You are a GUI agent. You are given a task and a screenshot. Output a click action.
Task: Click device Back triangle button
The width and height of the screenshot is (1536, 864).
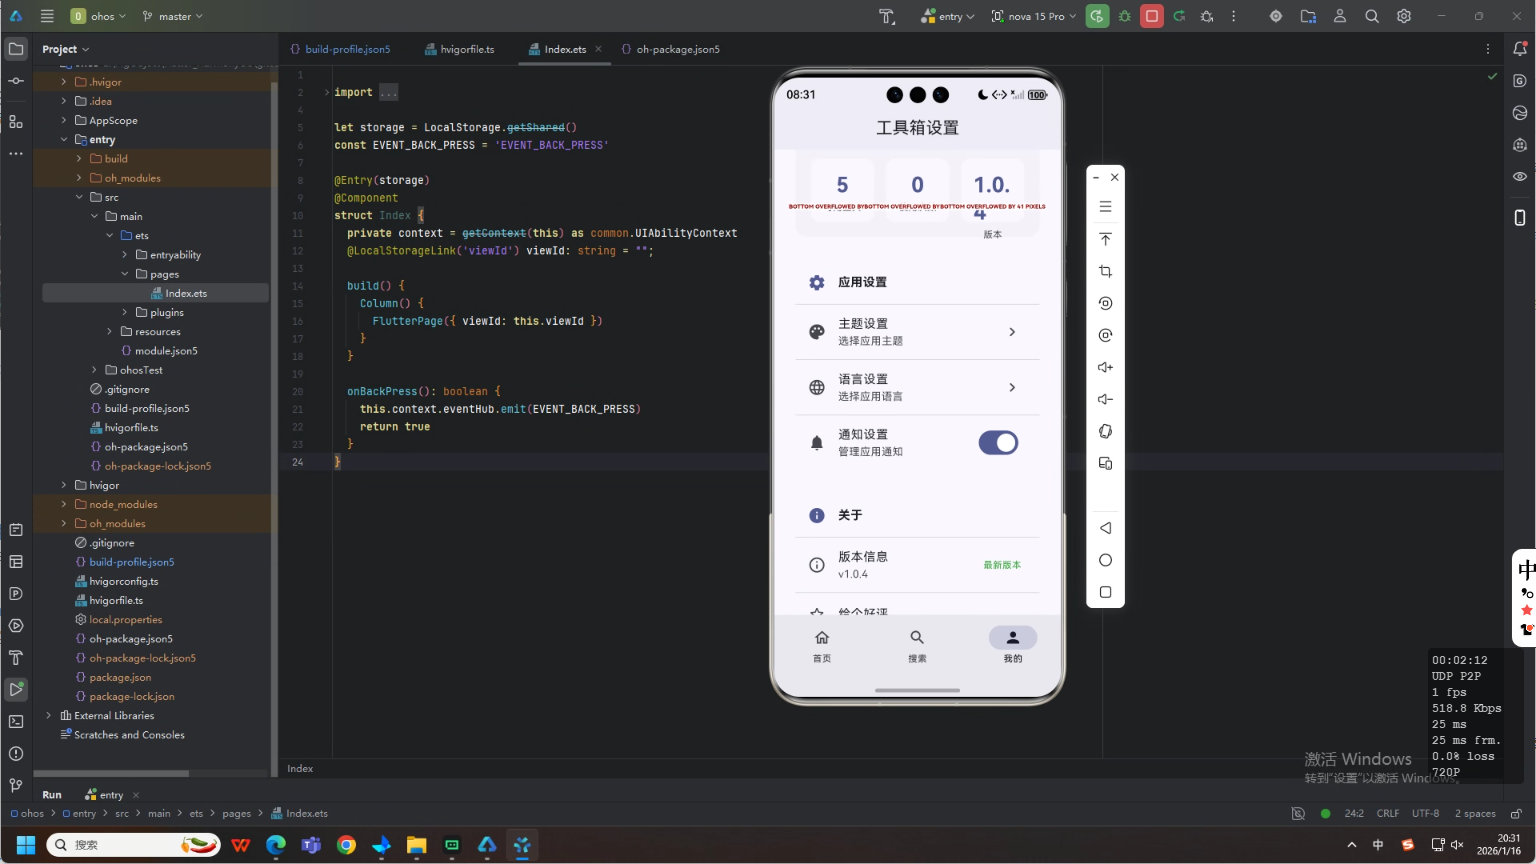point(1105,528)
